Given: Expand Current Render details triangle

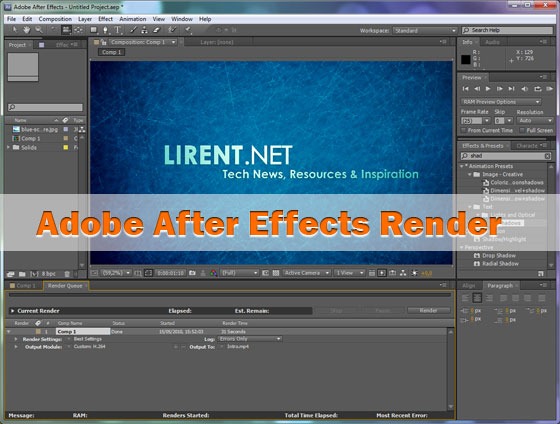Looking at the screenshot, I should (12, 311).
